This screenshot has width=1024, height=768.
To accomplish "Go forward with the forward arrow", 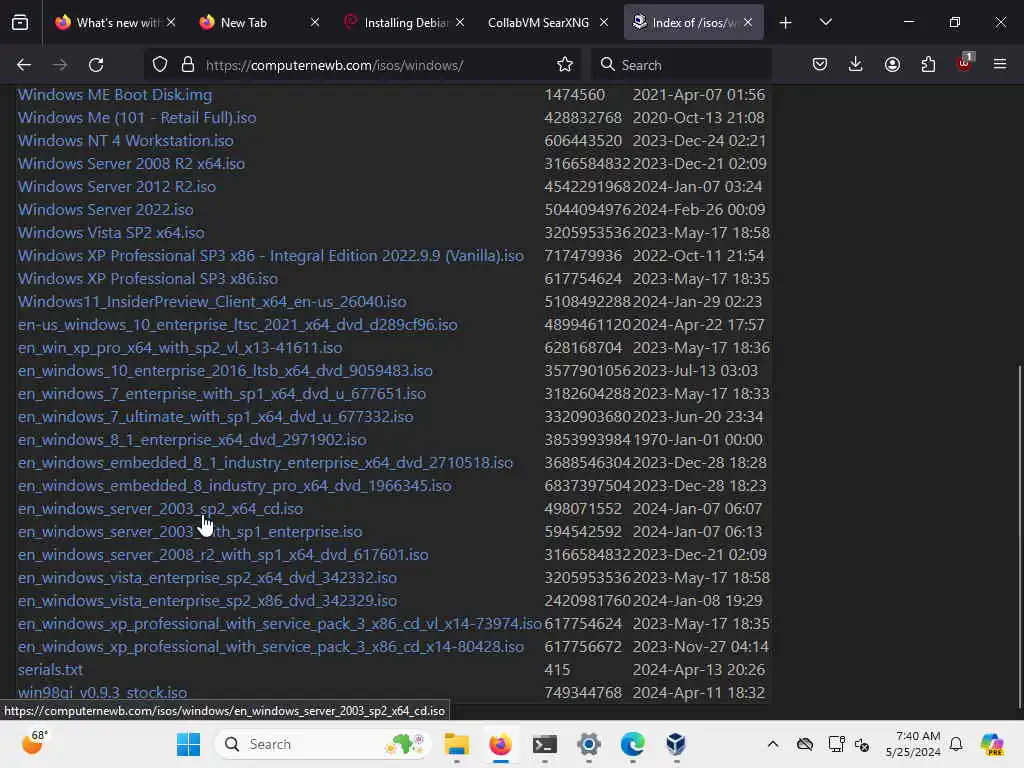I will click(60, 65).
